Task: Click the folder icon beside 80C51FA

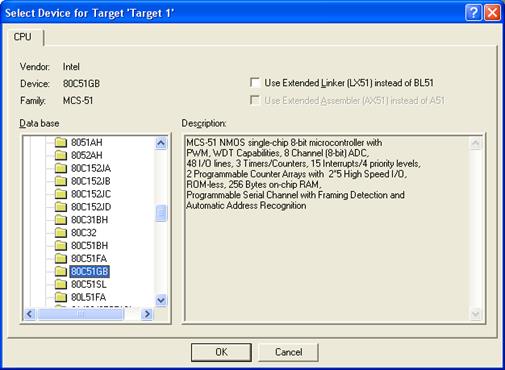Action: click(61, 258)
